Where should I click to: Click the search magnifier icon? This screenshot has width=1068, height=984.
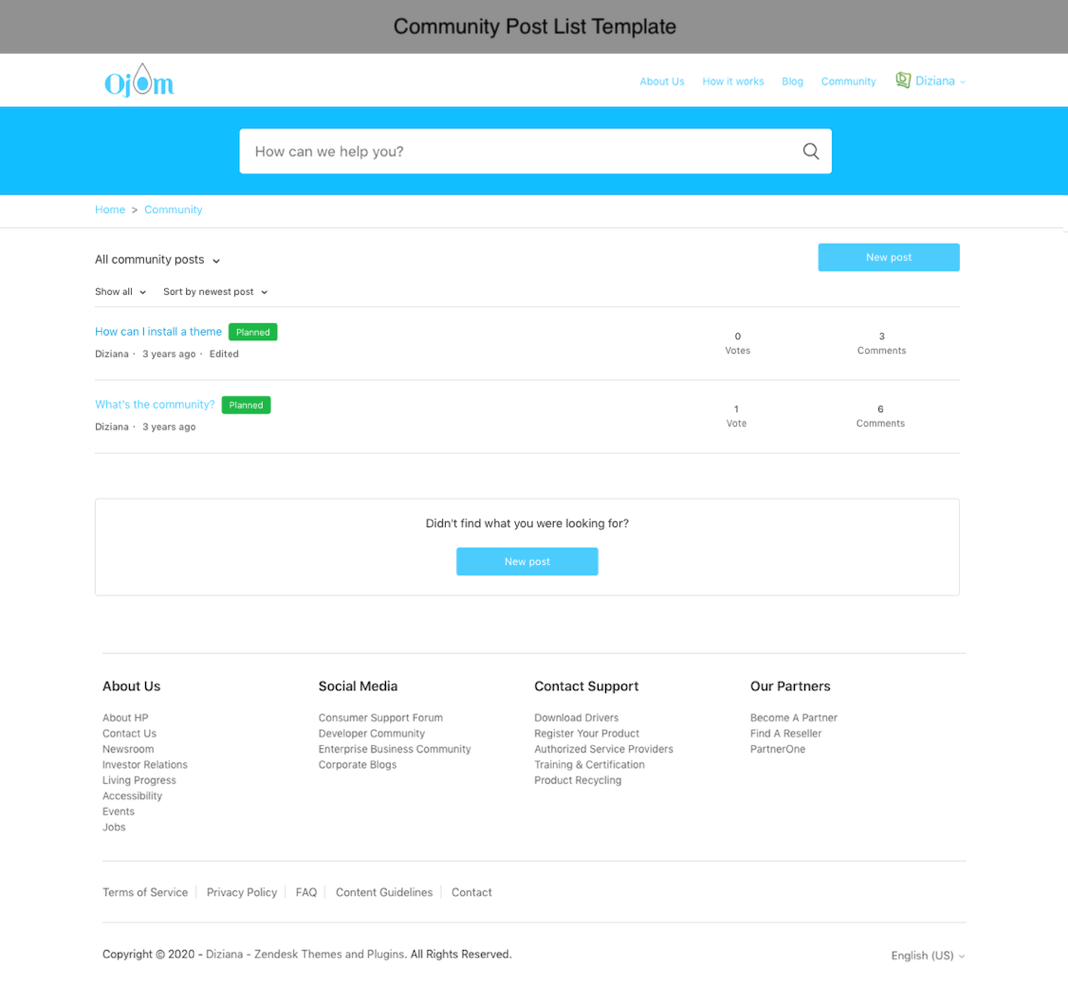810,151
